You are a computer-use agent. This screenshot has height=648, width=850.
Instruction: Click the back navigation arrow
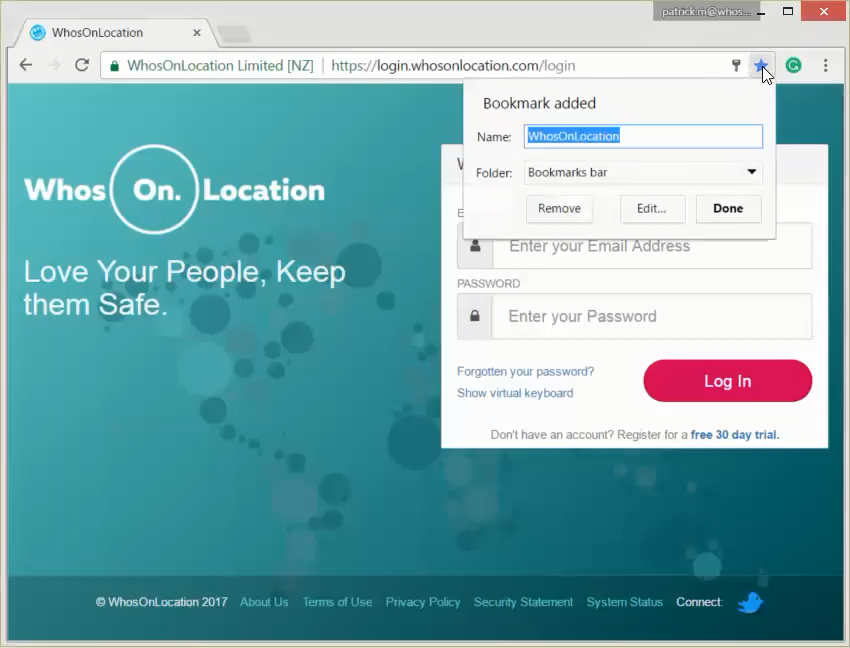[x=25, y=65]
